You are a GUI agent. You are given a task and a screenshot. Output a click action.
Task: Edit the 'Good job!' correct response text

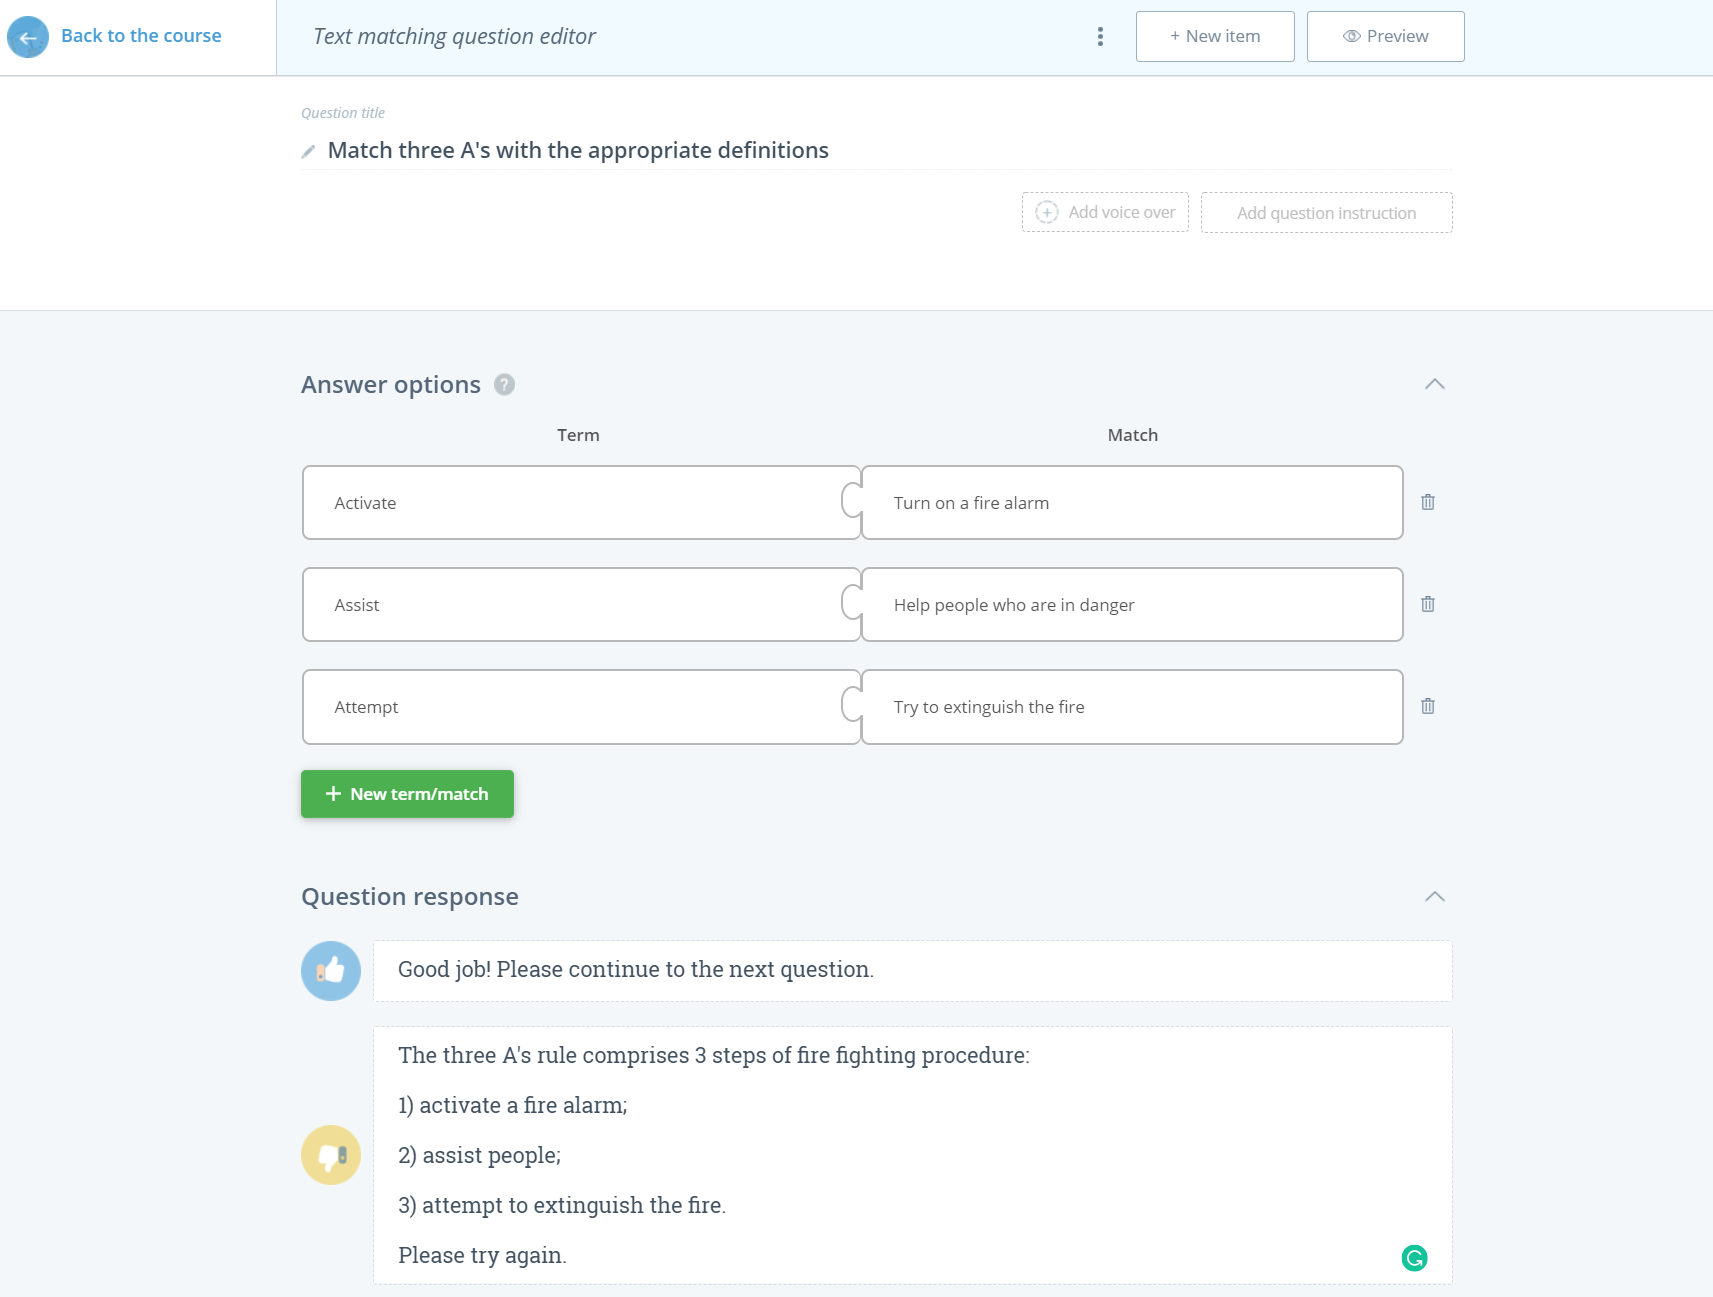tap(912, 970)
